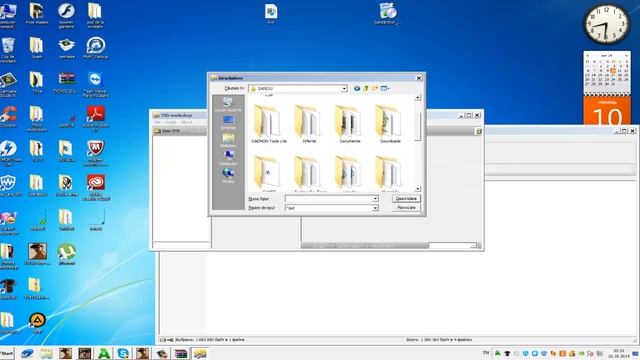Click the taskbar date and time

click(x=618, y=353)
